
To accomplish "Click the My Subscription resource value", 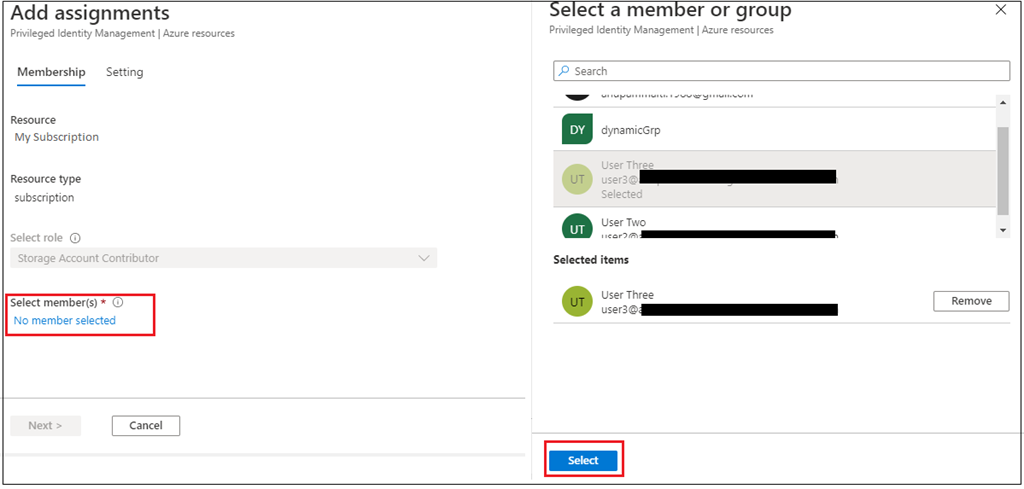I will (57, 137).
